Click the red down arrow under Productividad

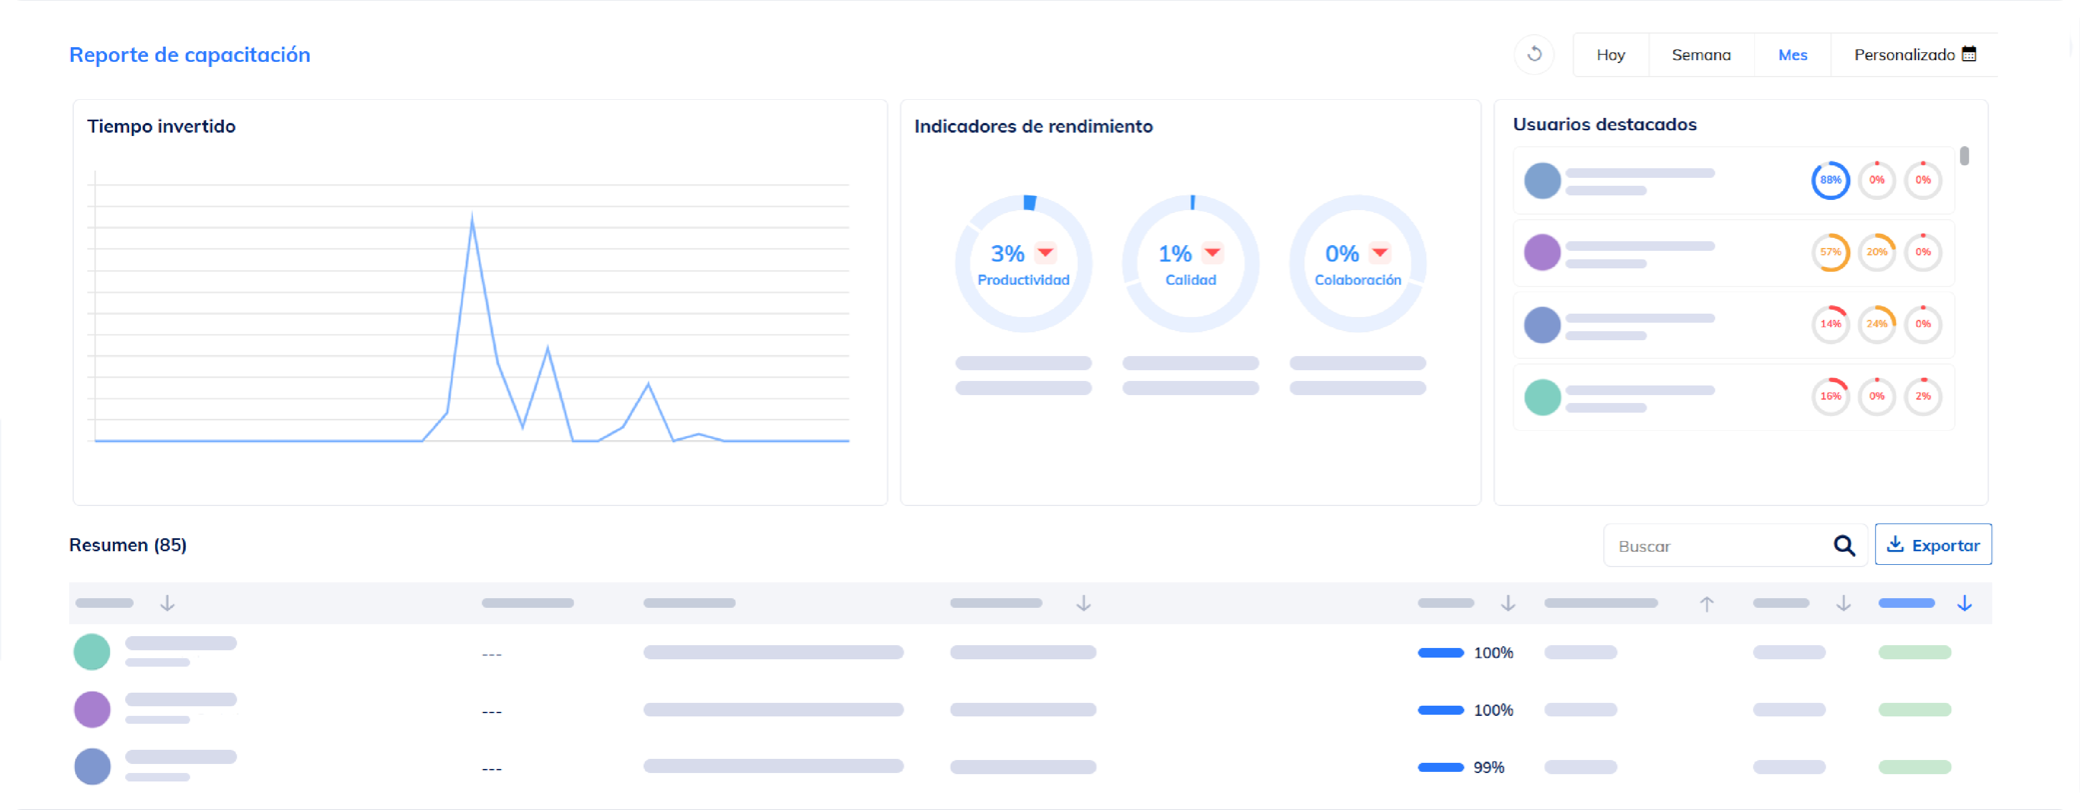coord(1045,253)
